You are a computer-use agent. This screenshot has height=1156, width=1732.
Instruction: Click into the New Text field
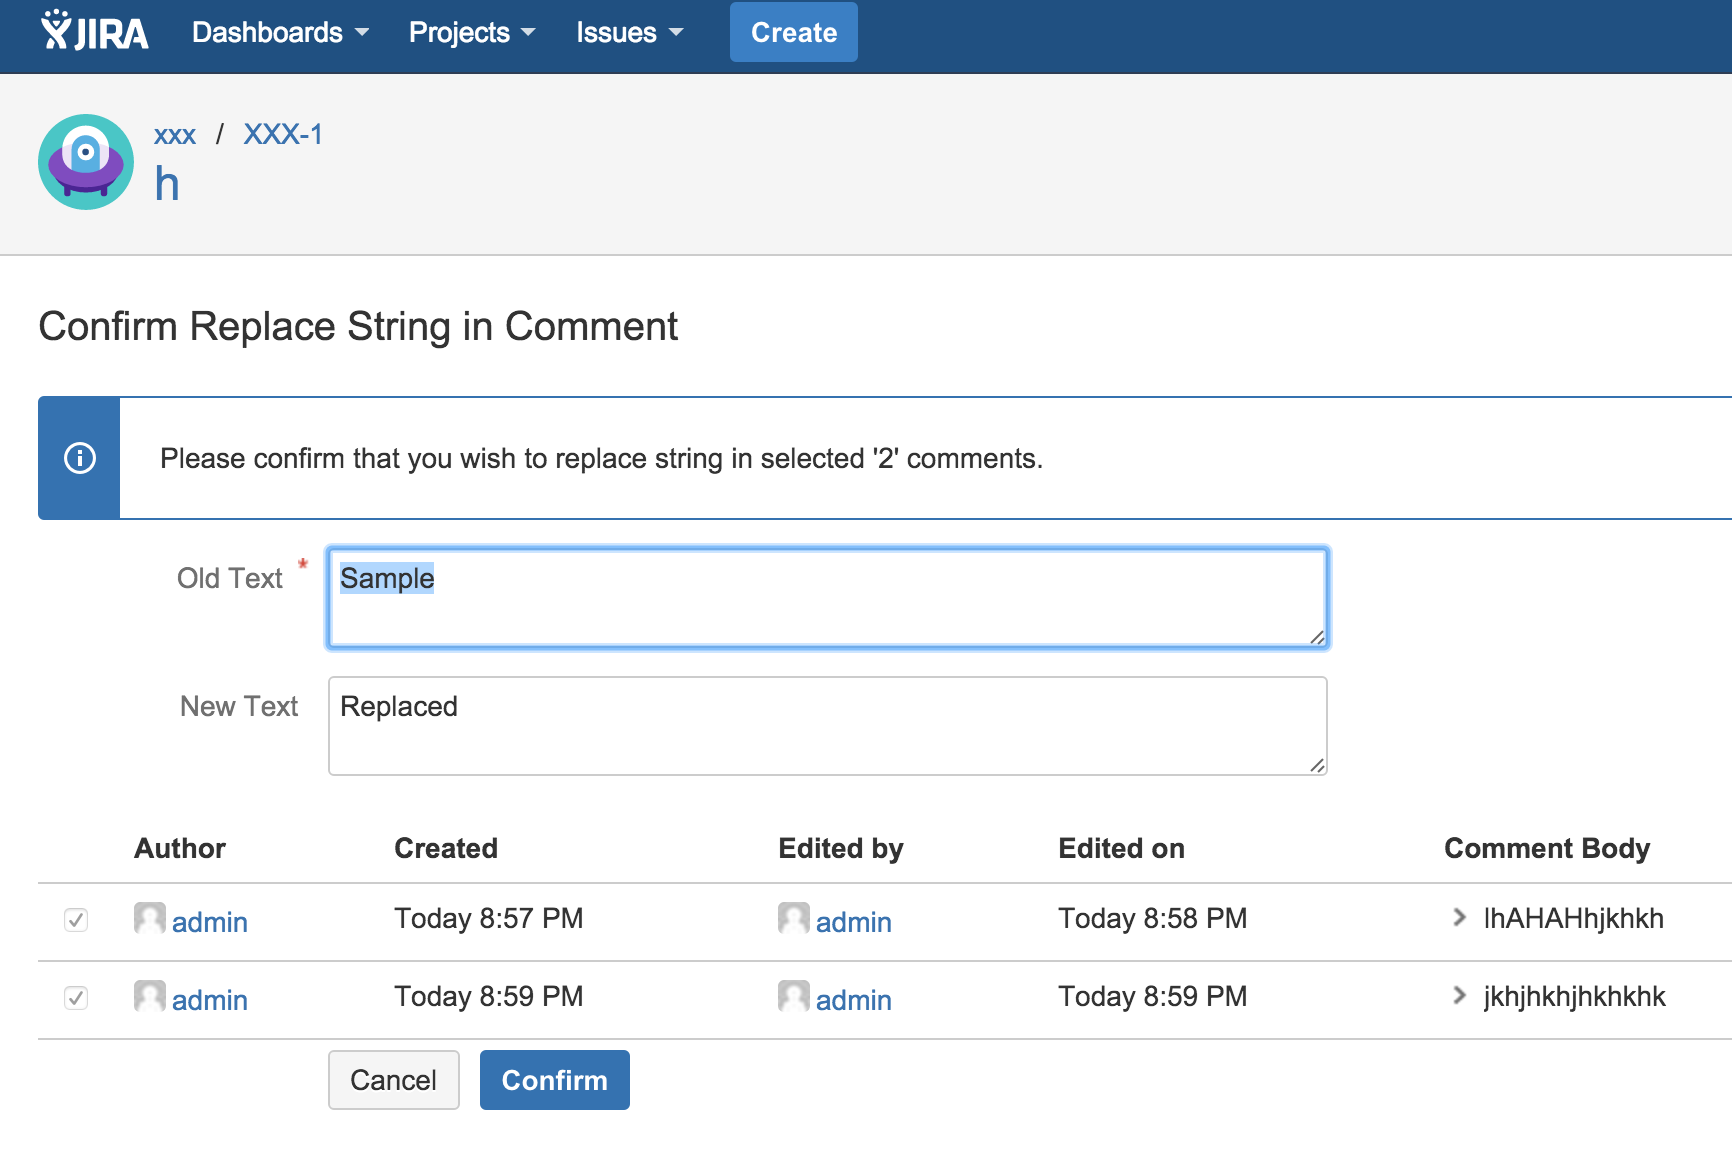pos(828,726)
